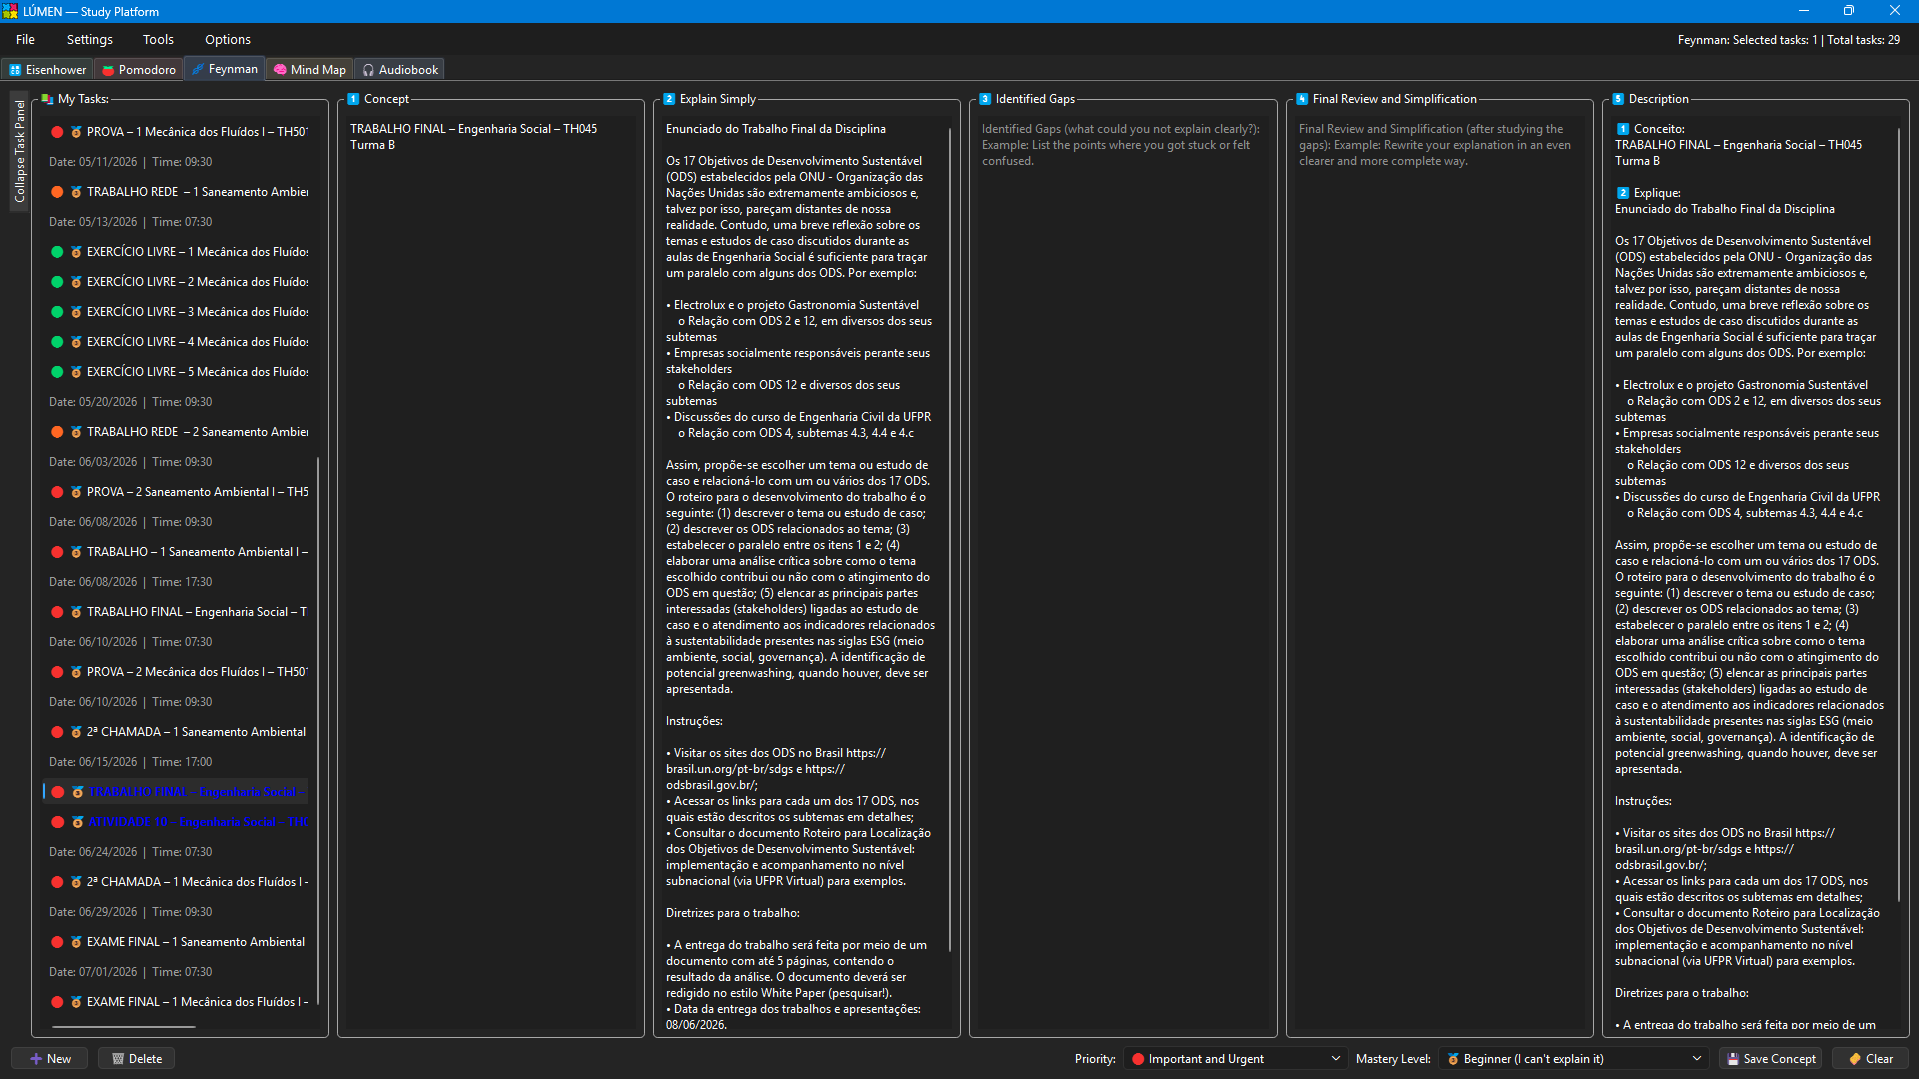This screenshot has width=1919, height=1079.
Task: Switch to the Mind Map tab
Action: (x=310, y=70)
